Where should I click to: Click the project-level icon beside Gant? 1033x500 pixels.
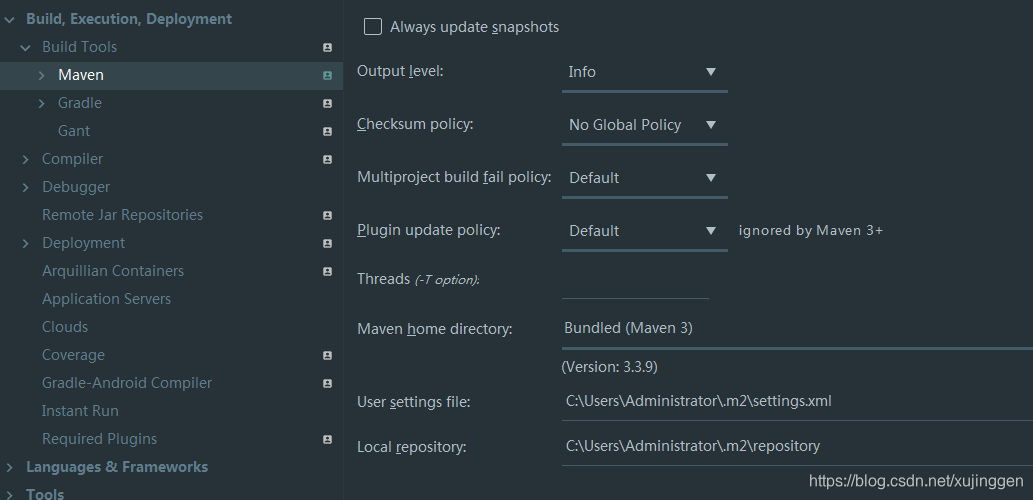327,131
